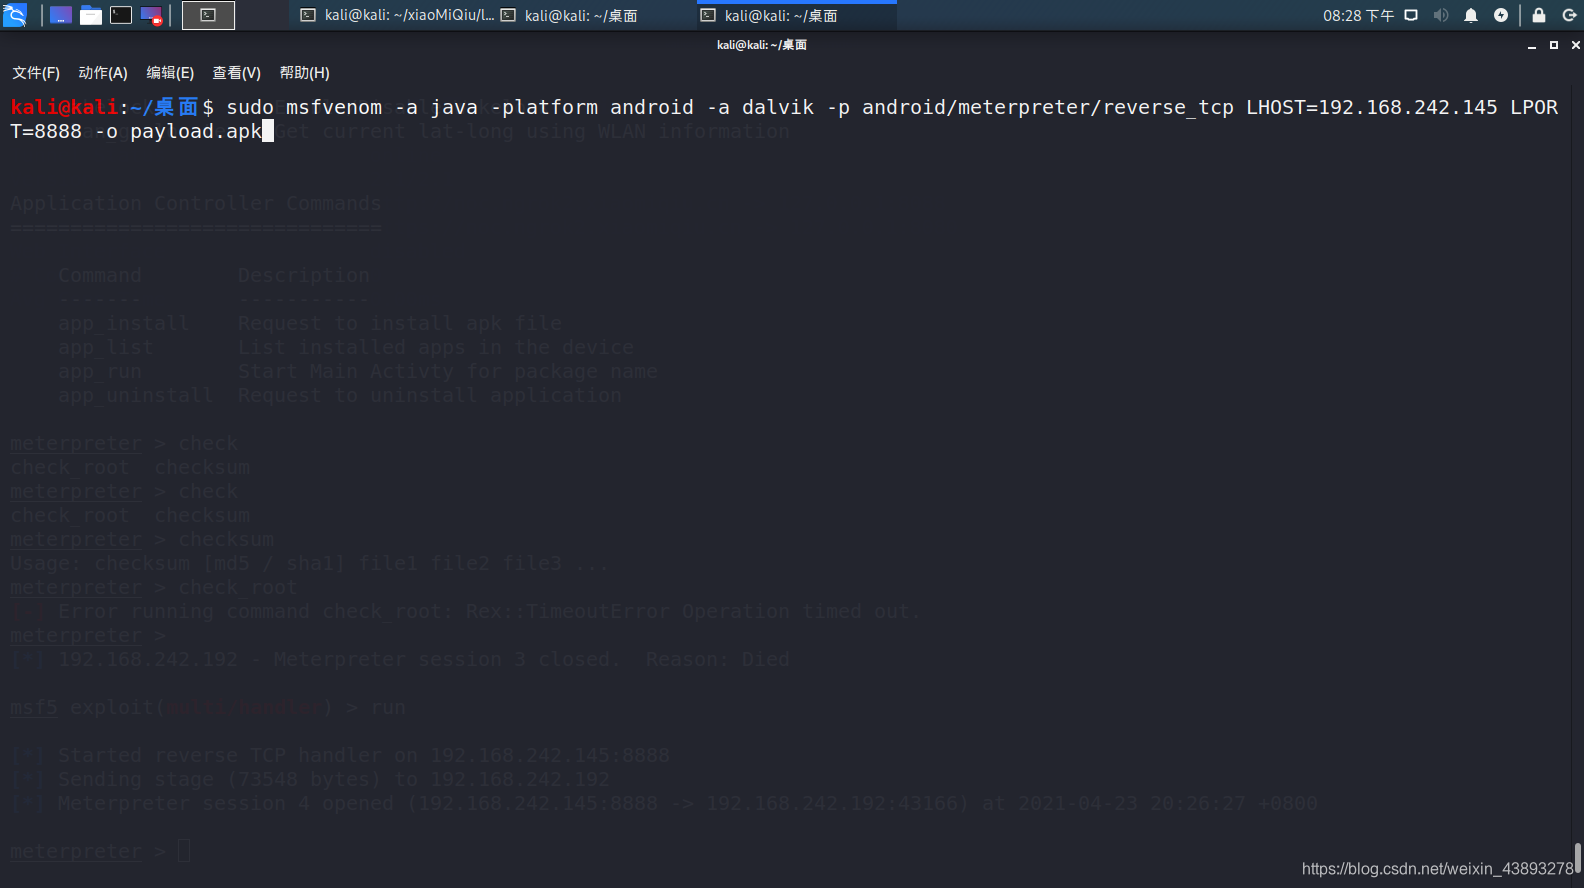Click the terminal title 'kali@kali: ~/桌面'
Image resolution: width=1584 pixels, height=888 pixels.
click(762, 45)
